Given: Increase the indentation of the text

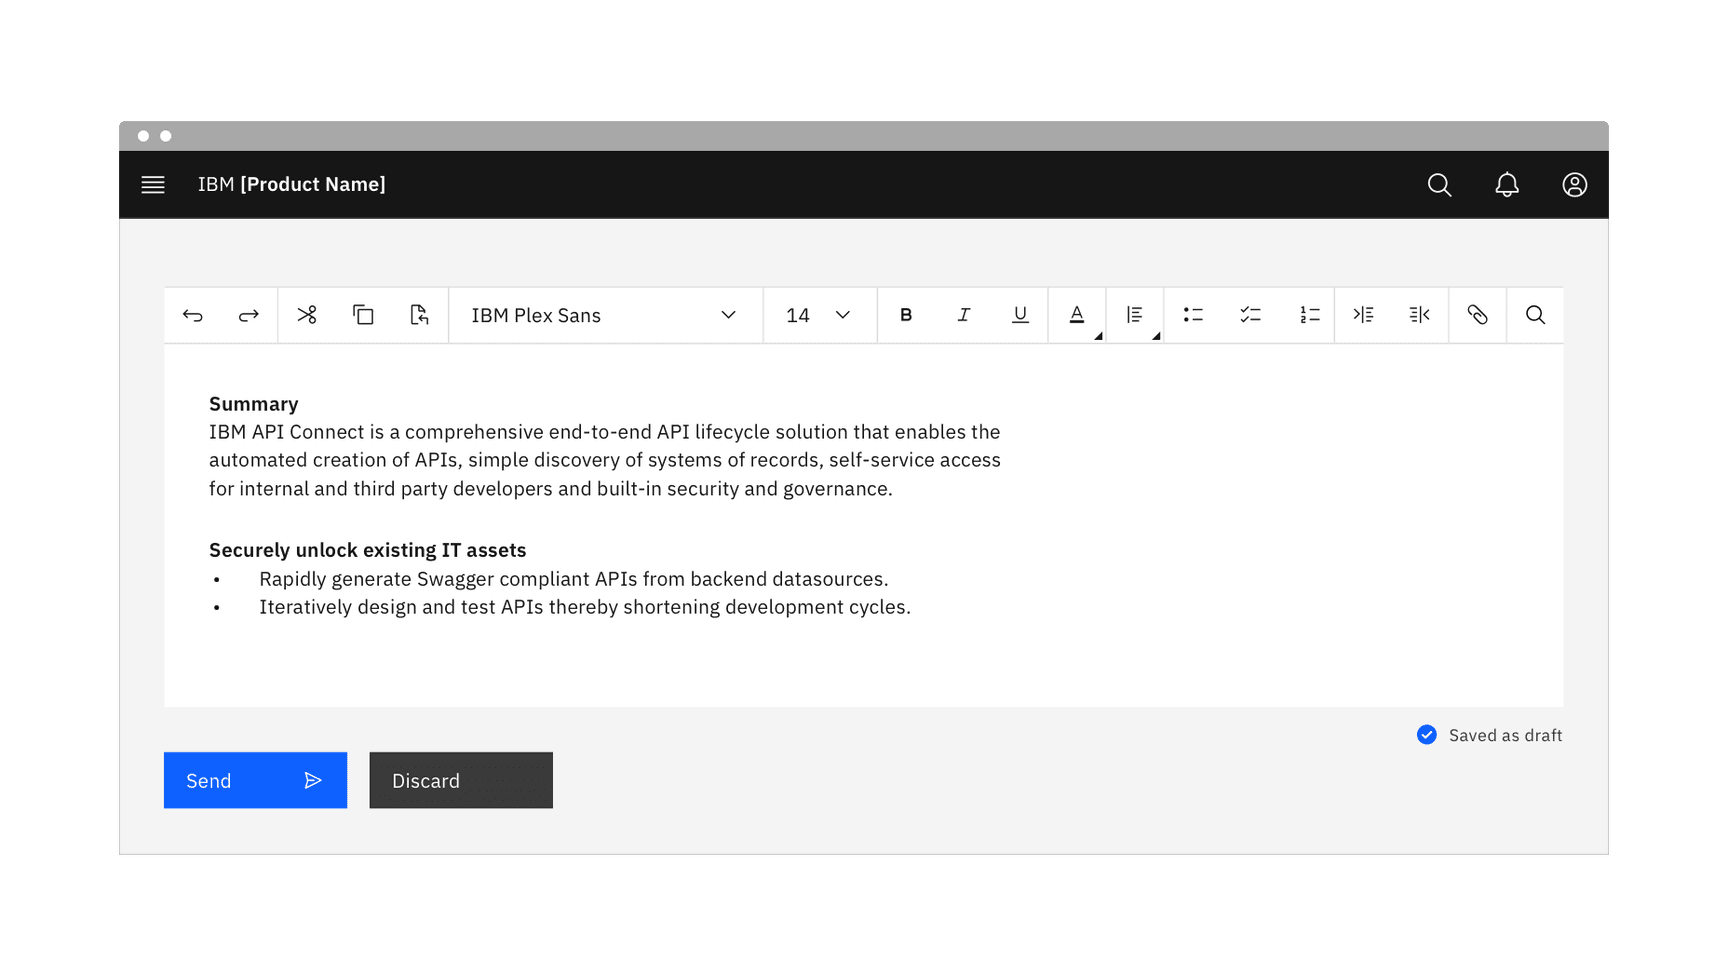Looking at the screenshot, I should click(x=1363, y=315).
